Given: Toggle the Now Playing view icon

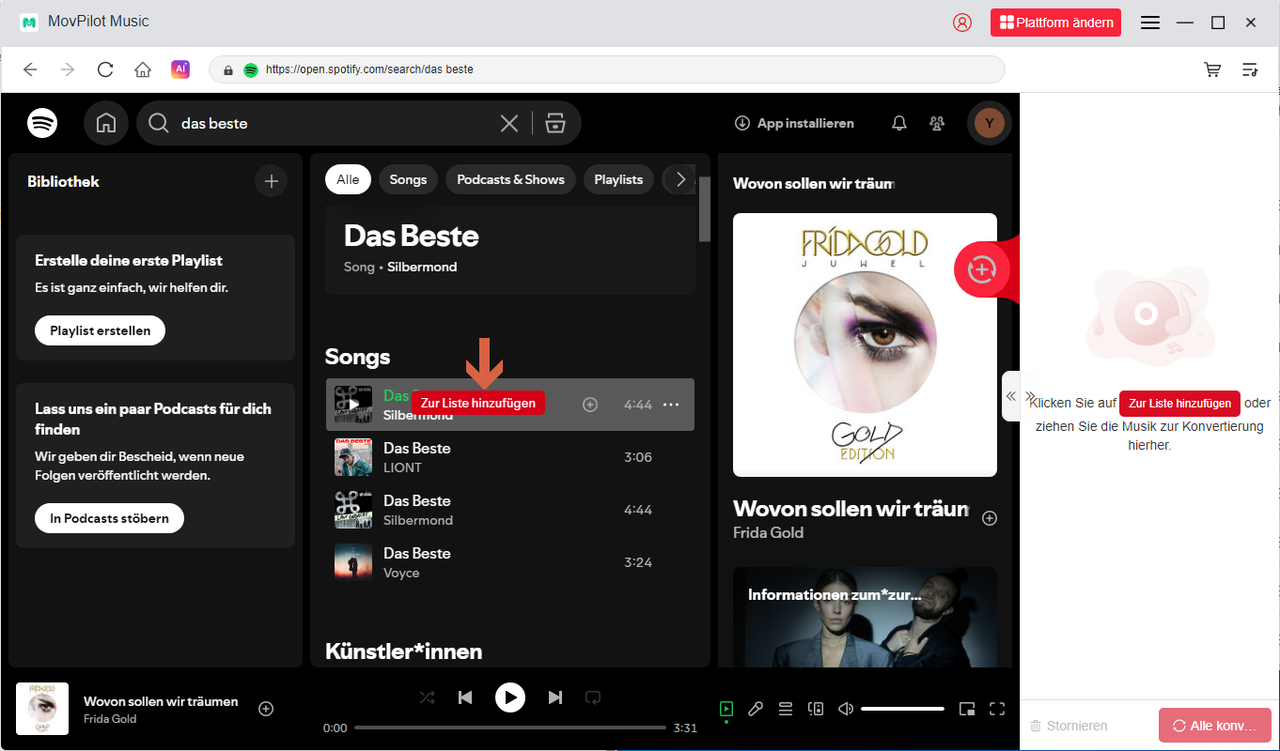Looking at the screenshot, I should [726, 709].
